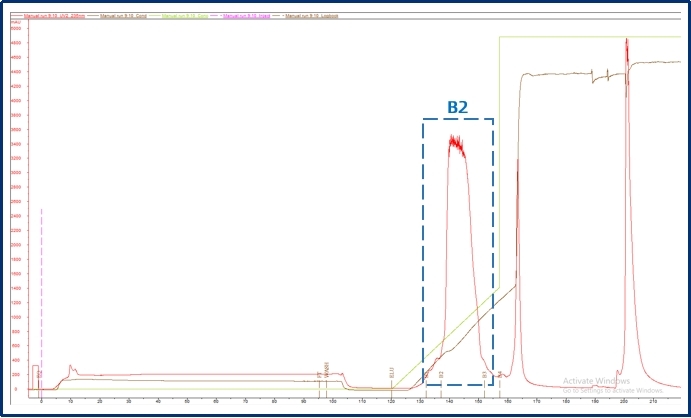Click the green concentration plateau at the top right
Screen dimensions: 691x418
click(x=590, y=38)
